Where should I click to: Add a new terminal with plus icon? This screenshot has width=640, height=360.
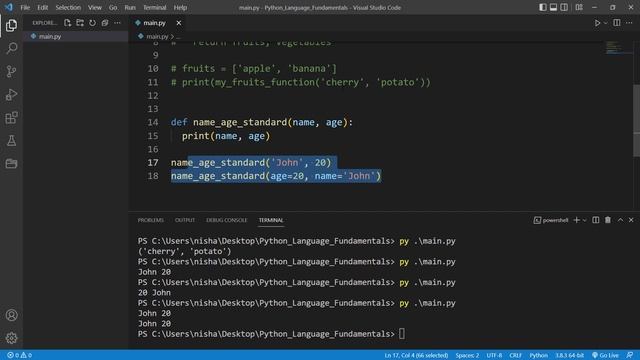[576, 220]
